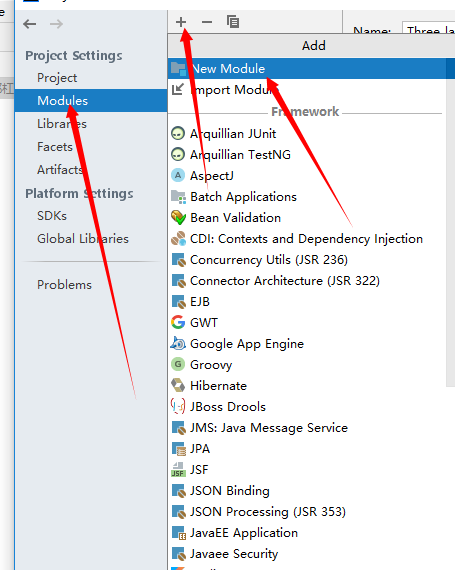The width and height of the screenshot is (455, 570).
Task: Click the JavaEE Application icon
Action: [x=178, y=533]
